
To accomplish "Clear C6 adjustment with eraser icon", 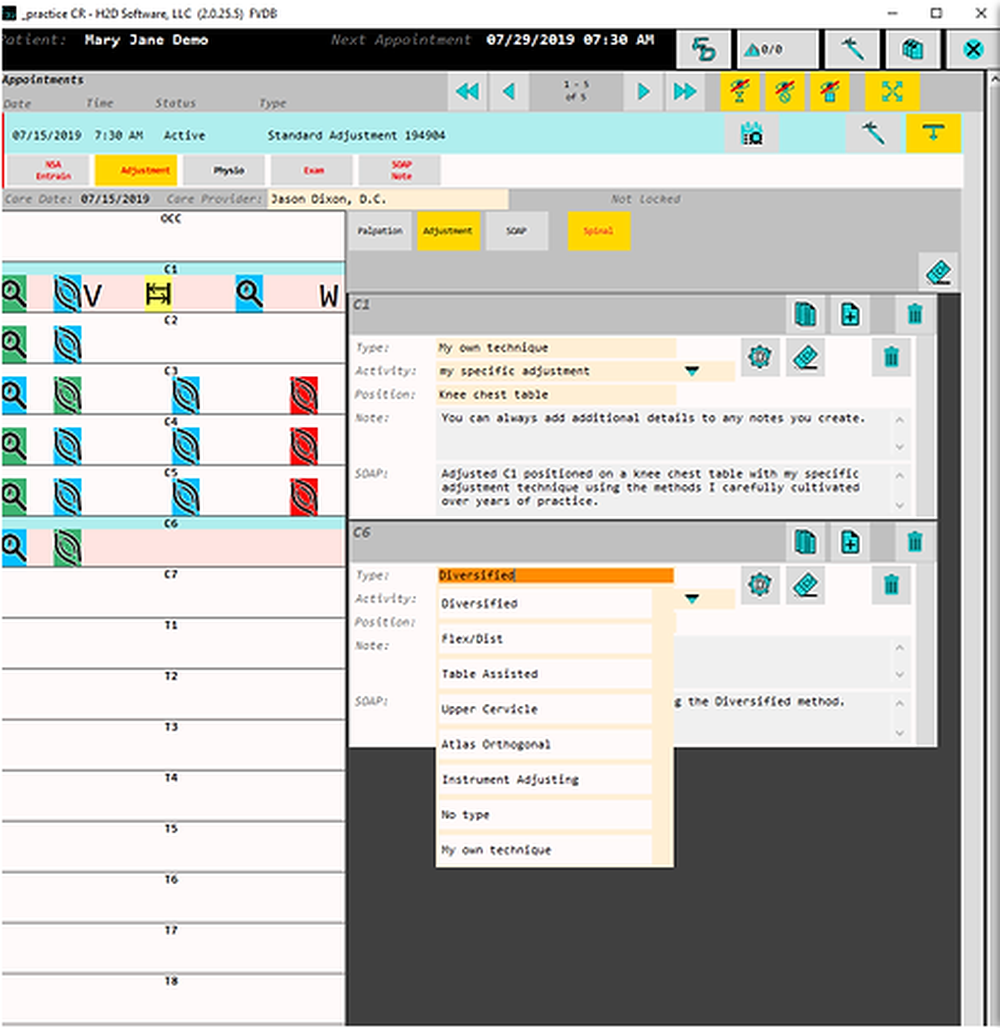I will tap(805, 585).
